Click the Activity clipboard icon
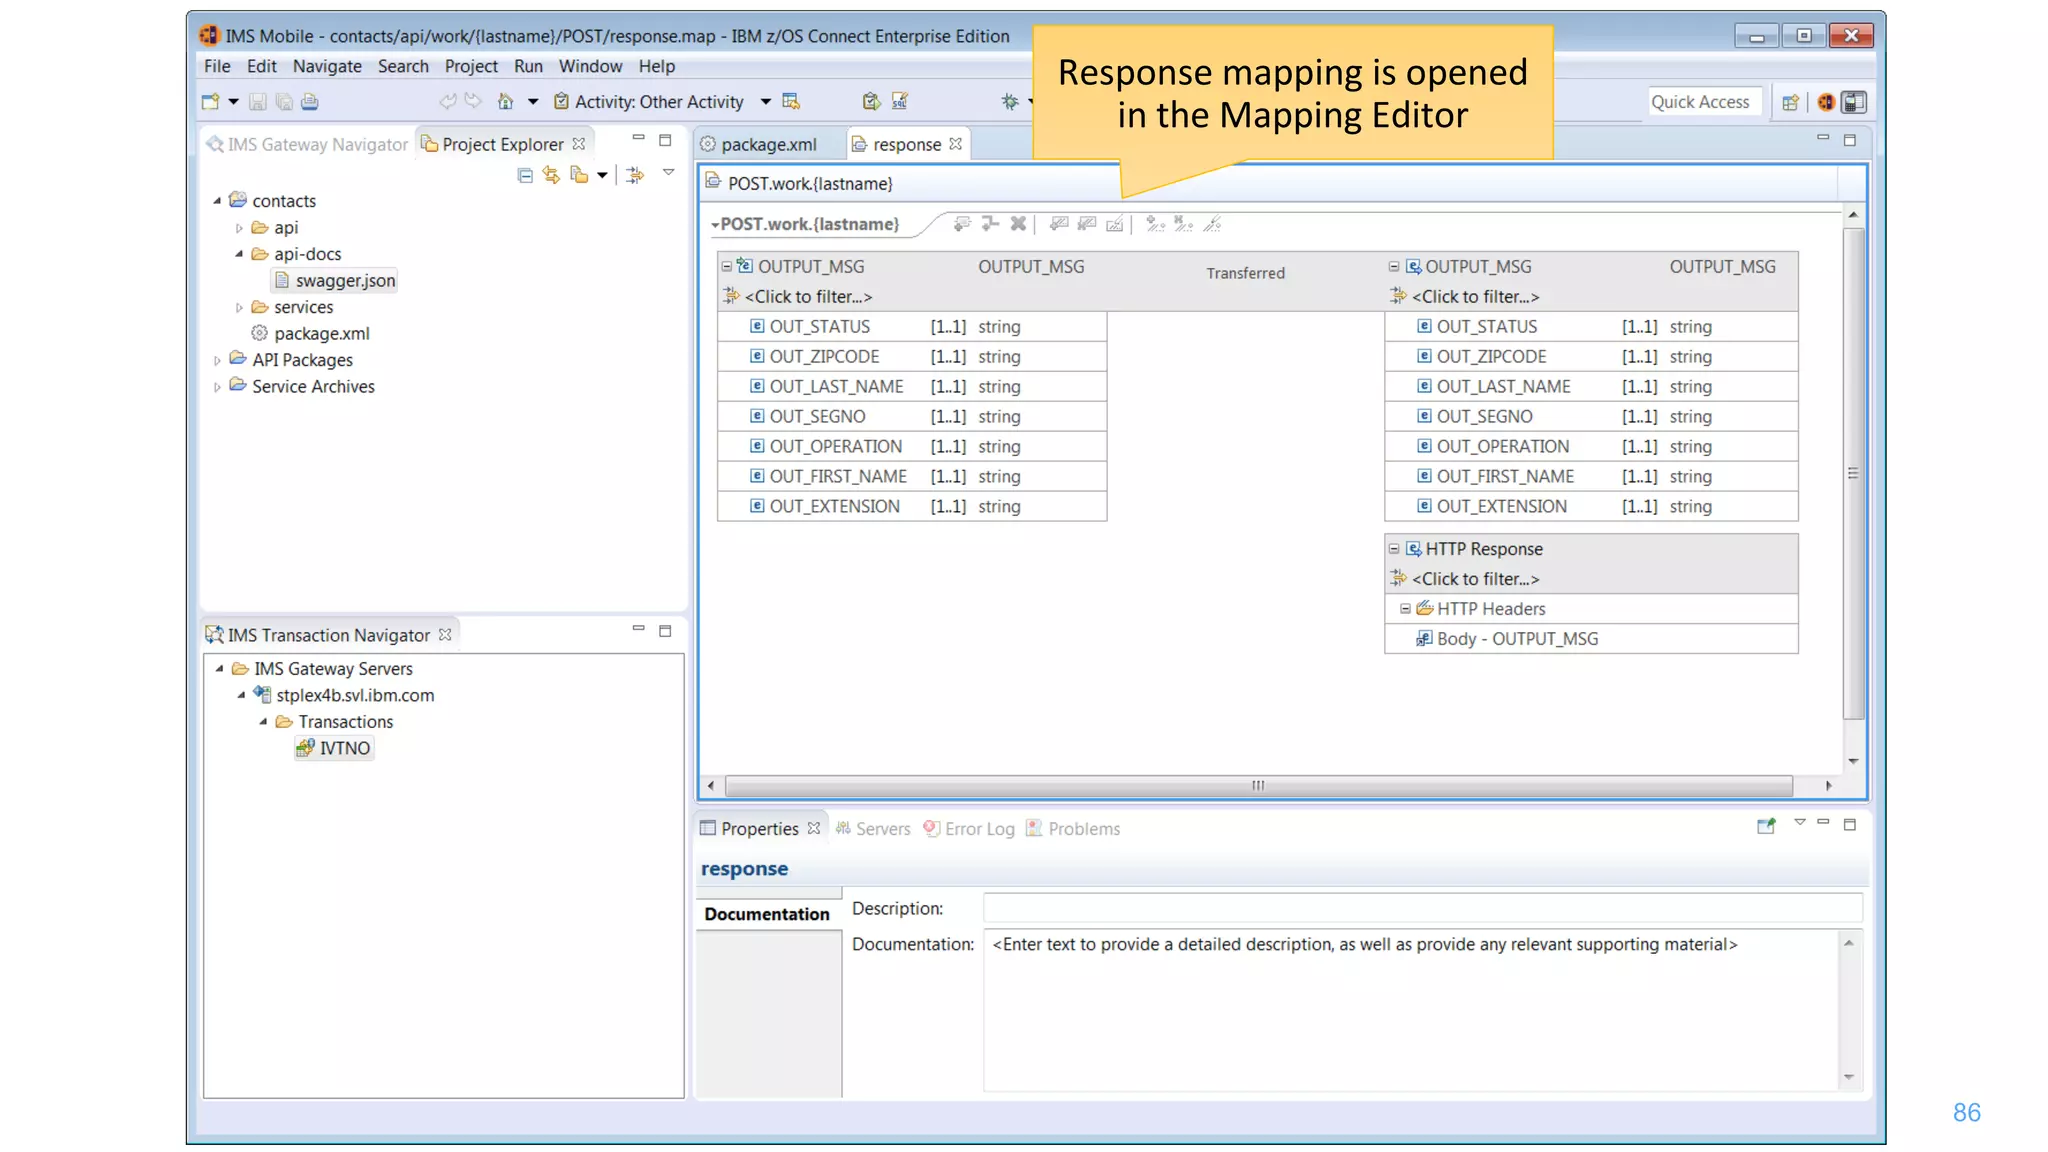 tap(561, 101)
